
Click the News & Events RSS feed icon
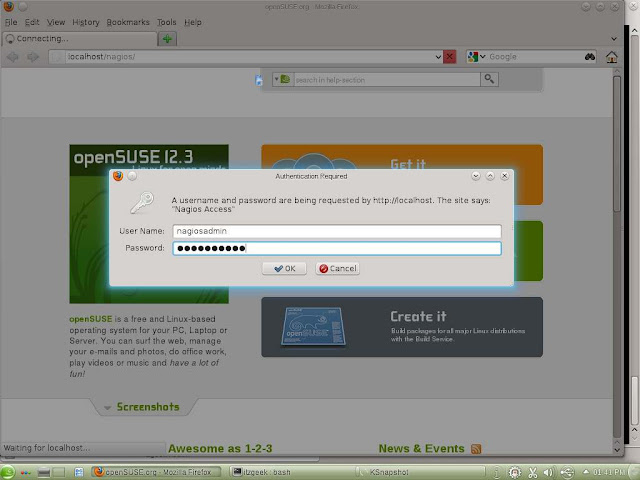click(476, 449)
